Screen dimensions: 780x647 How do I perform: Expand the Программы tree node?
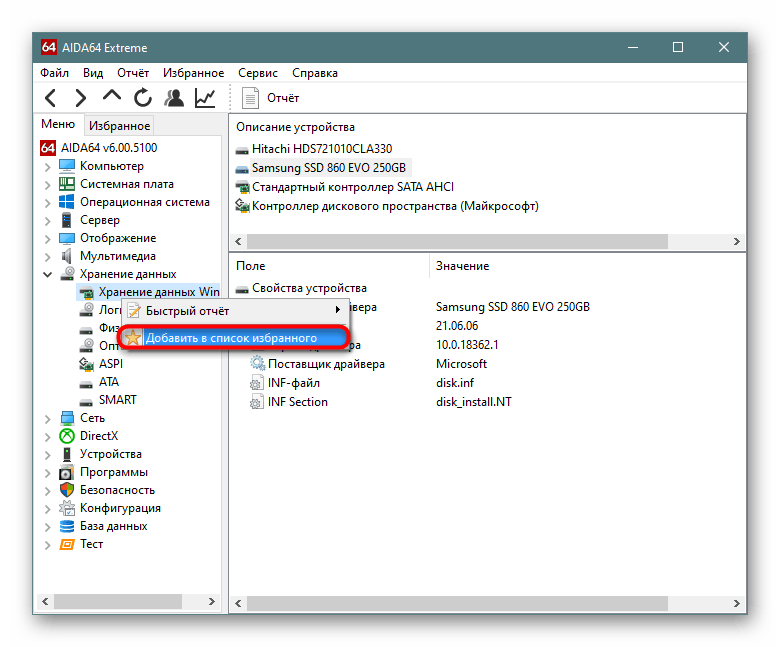tap(47, 472)
